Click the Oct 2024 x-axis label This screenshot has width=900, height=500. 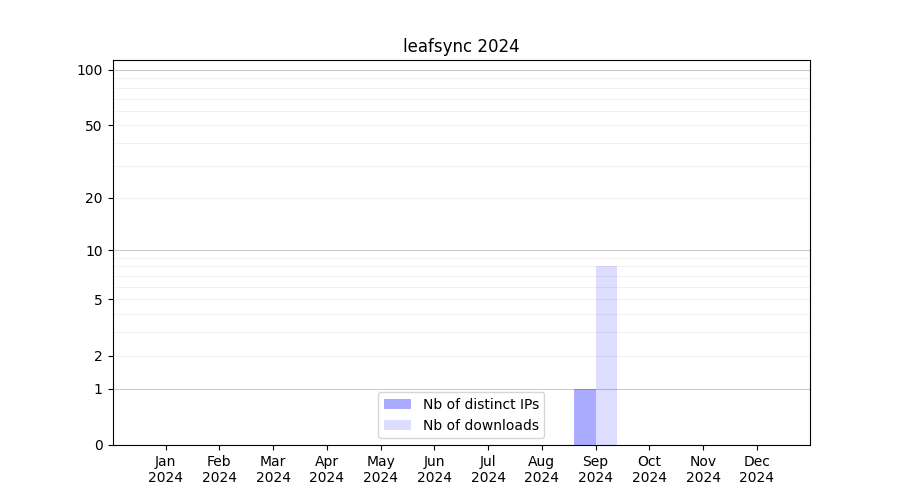(649, 469)
